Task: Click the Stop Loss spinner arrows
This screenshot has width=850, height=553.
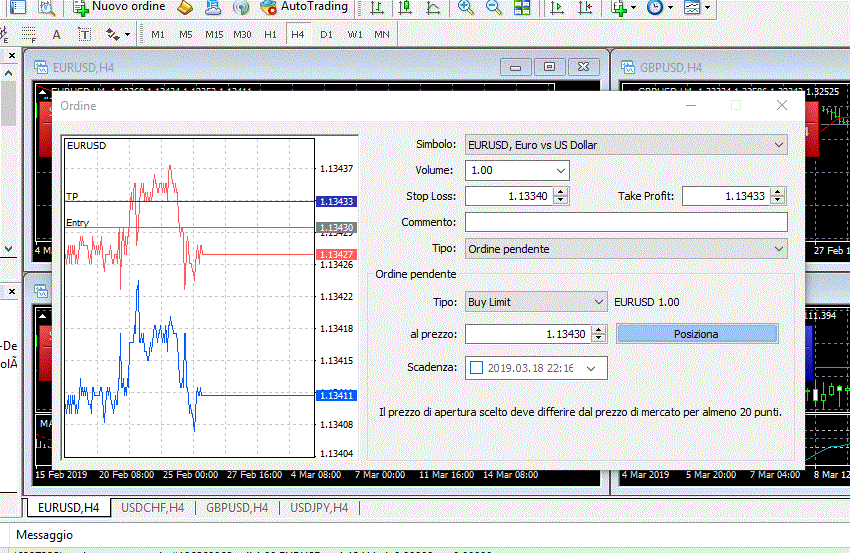Action: coord(561,196)
